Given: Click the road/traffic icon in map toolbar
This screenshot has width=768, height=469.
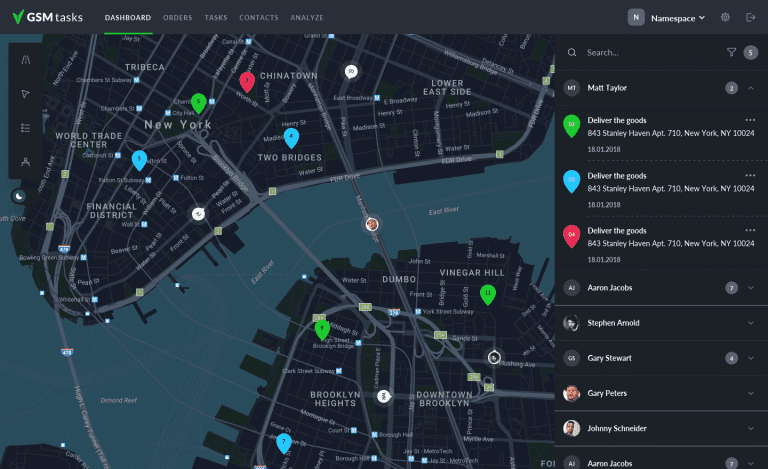Looking at the screenshot, I should click(25, 60).
